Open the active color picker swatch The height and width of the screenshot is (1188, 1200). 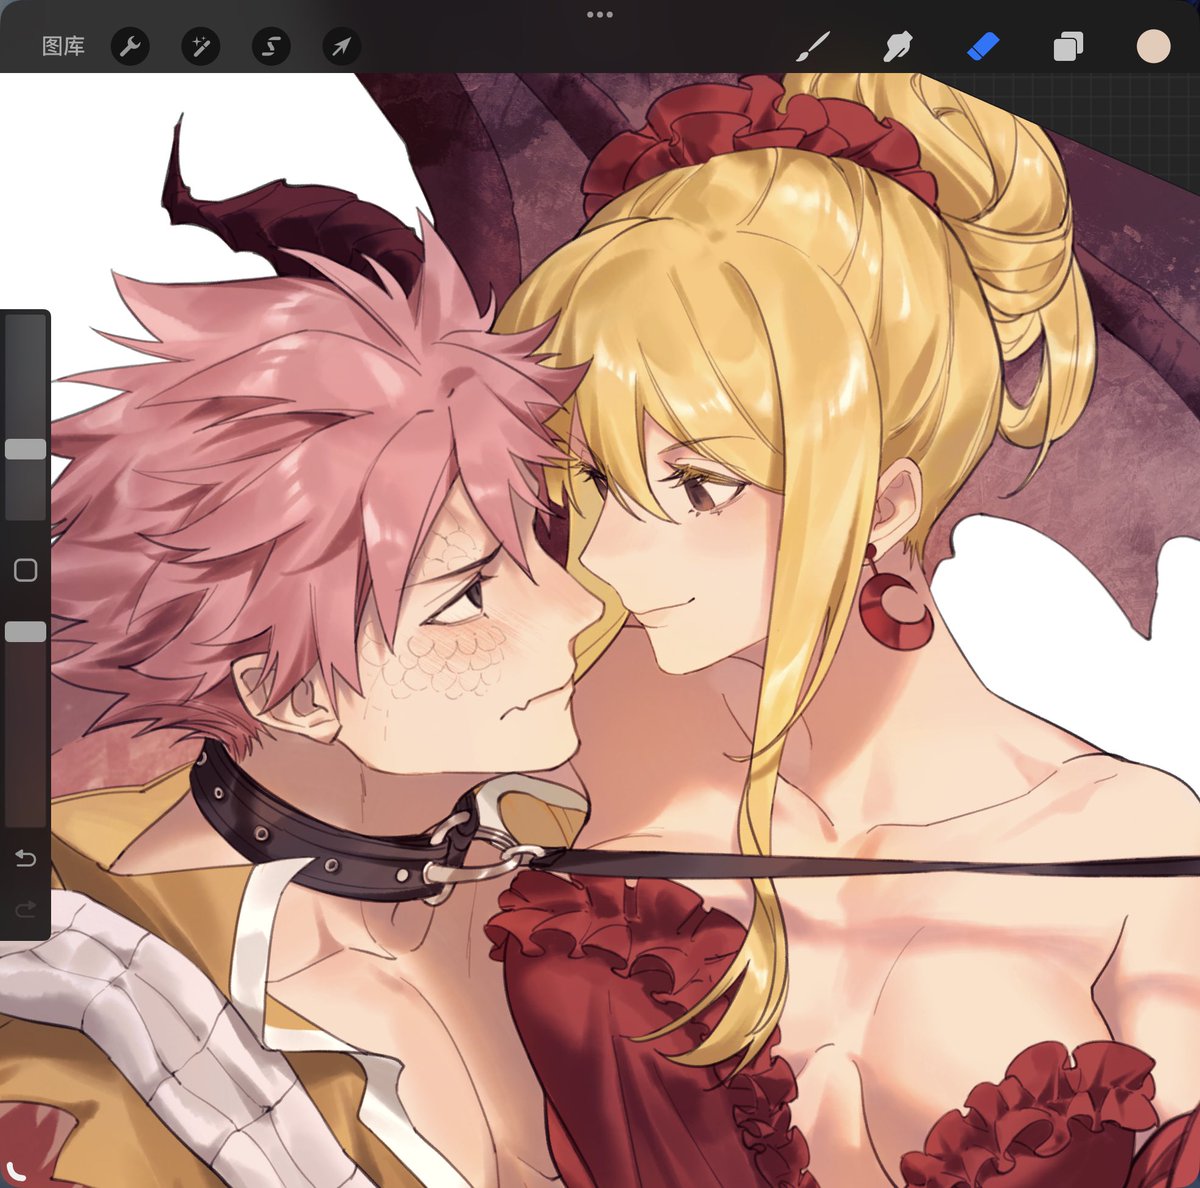1153,46
